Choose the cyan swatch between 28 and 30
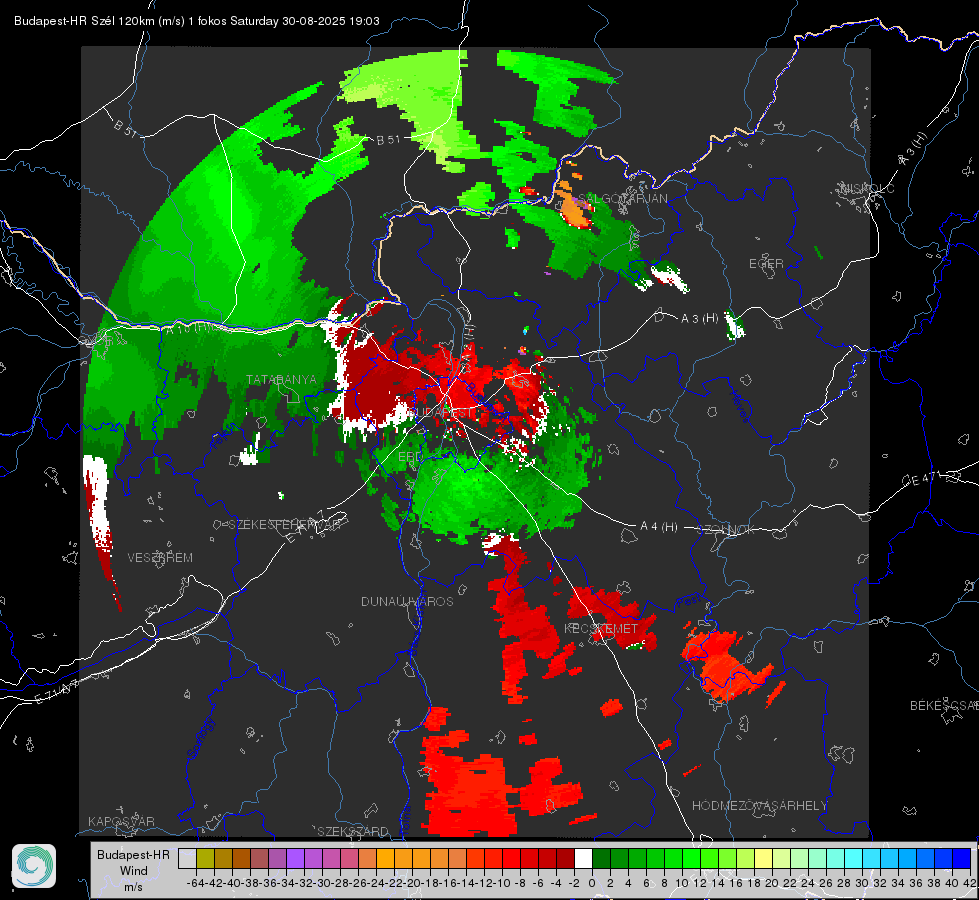This screenshot has width=979, height=900. (854, 859)
